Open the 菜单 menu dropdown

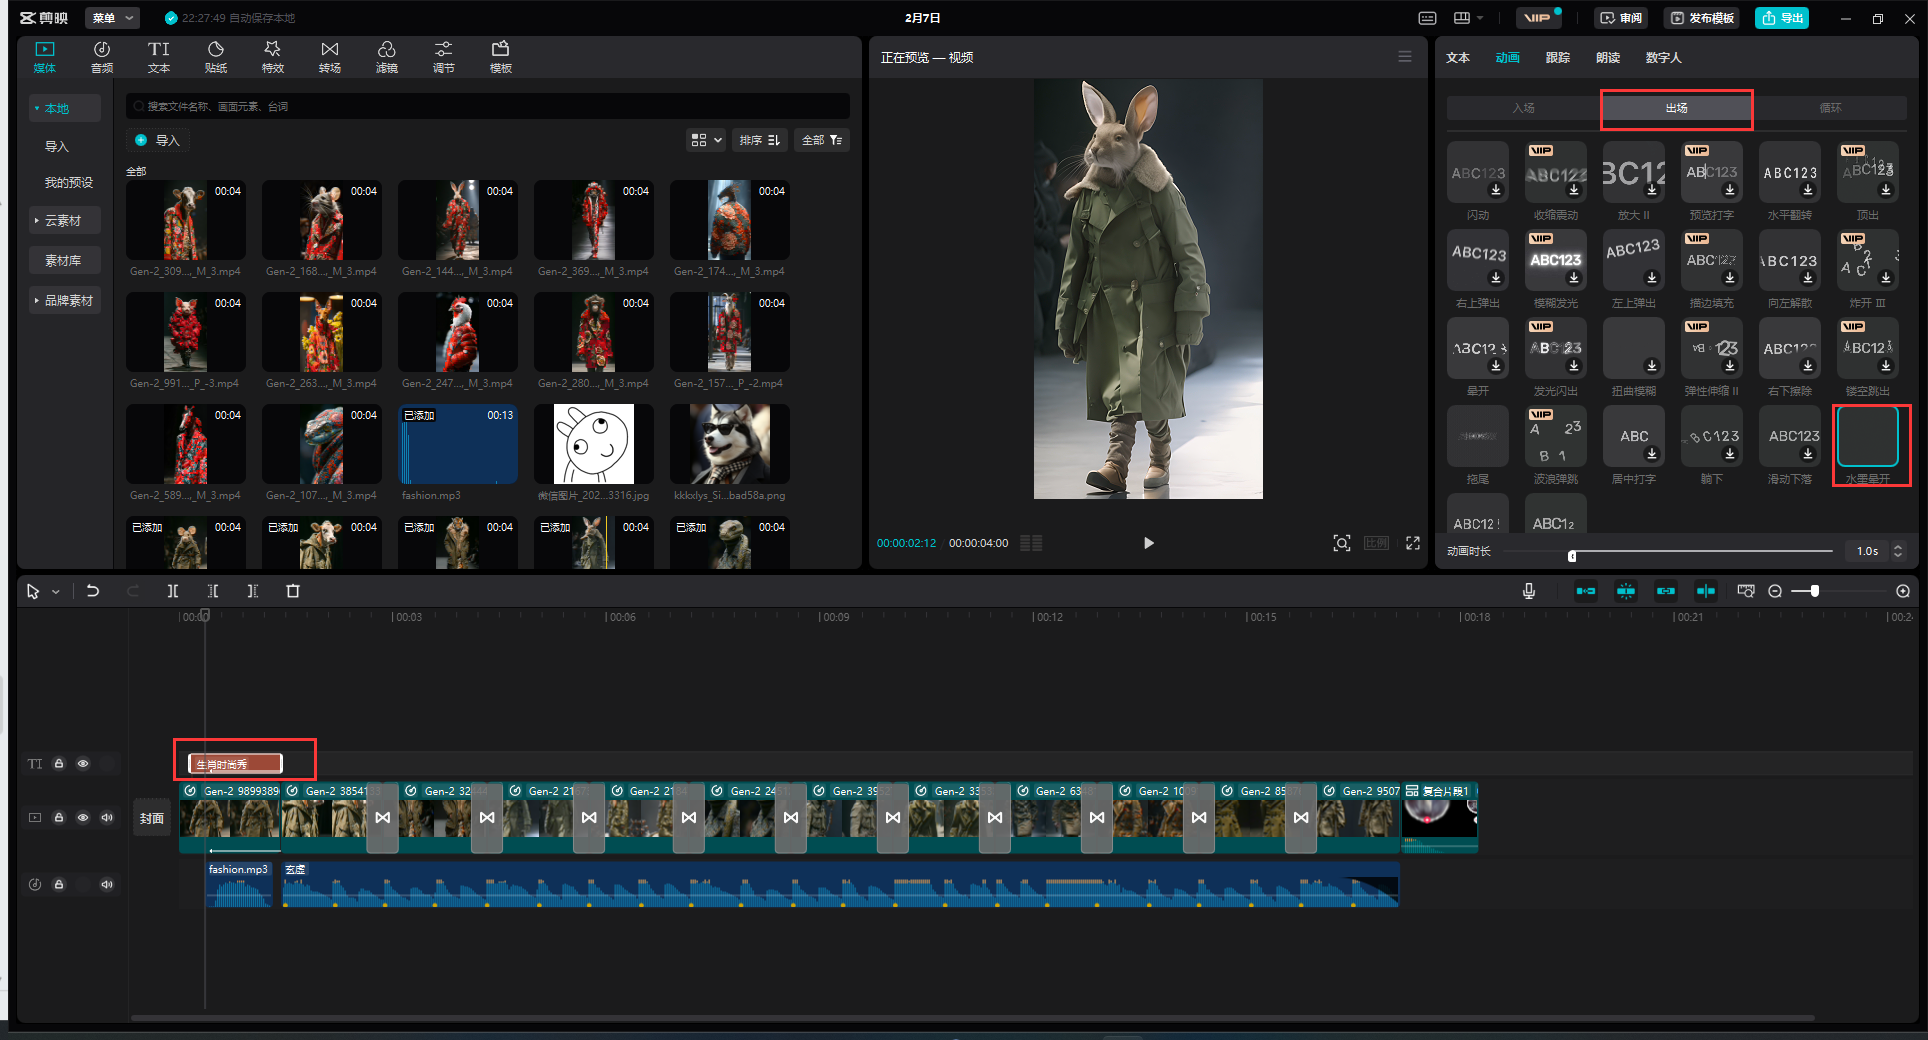(112, 18)
